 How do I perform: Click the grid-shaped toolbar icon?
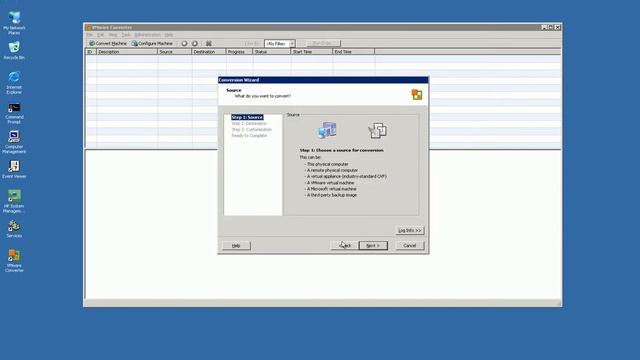(209, 43)
